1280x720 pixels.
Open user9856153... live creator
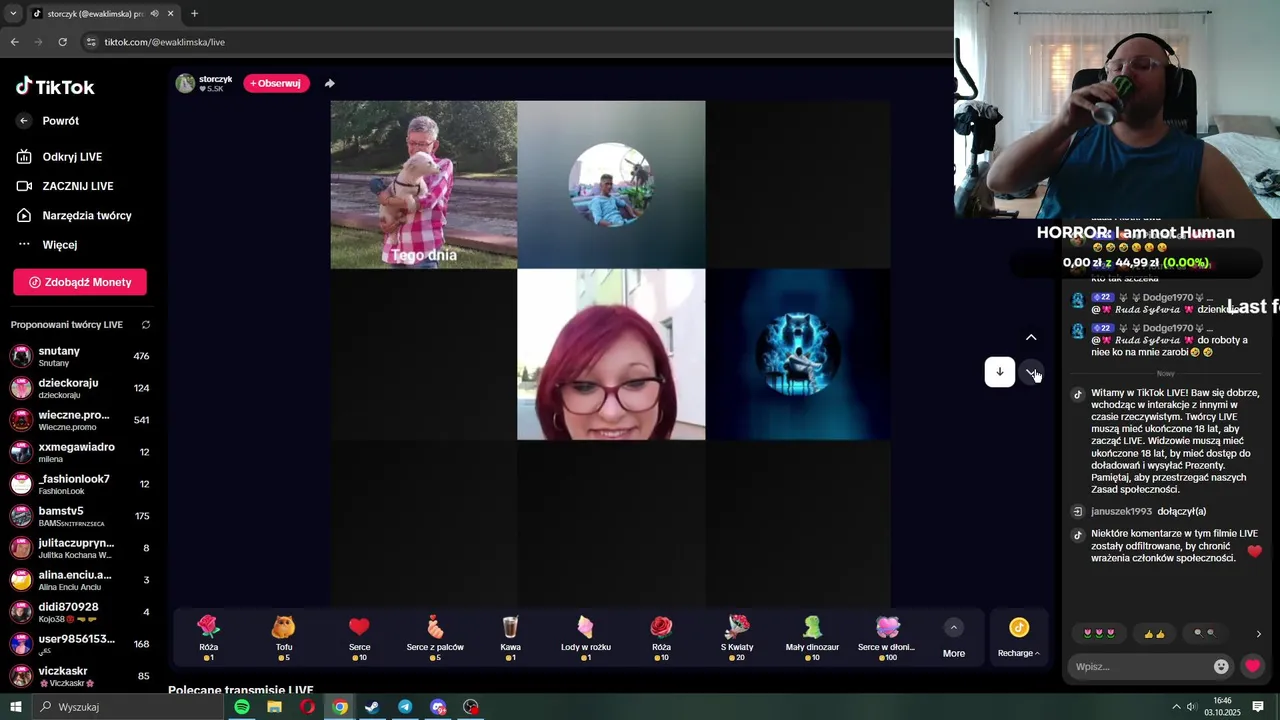click(x=80, y=644)
